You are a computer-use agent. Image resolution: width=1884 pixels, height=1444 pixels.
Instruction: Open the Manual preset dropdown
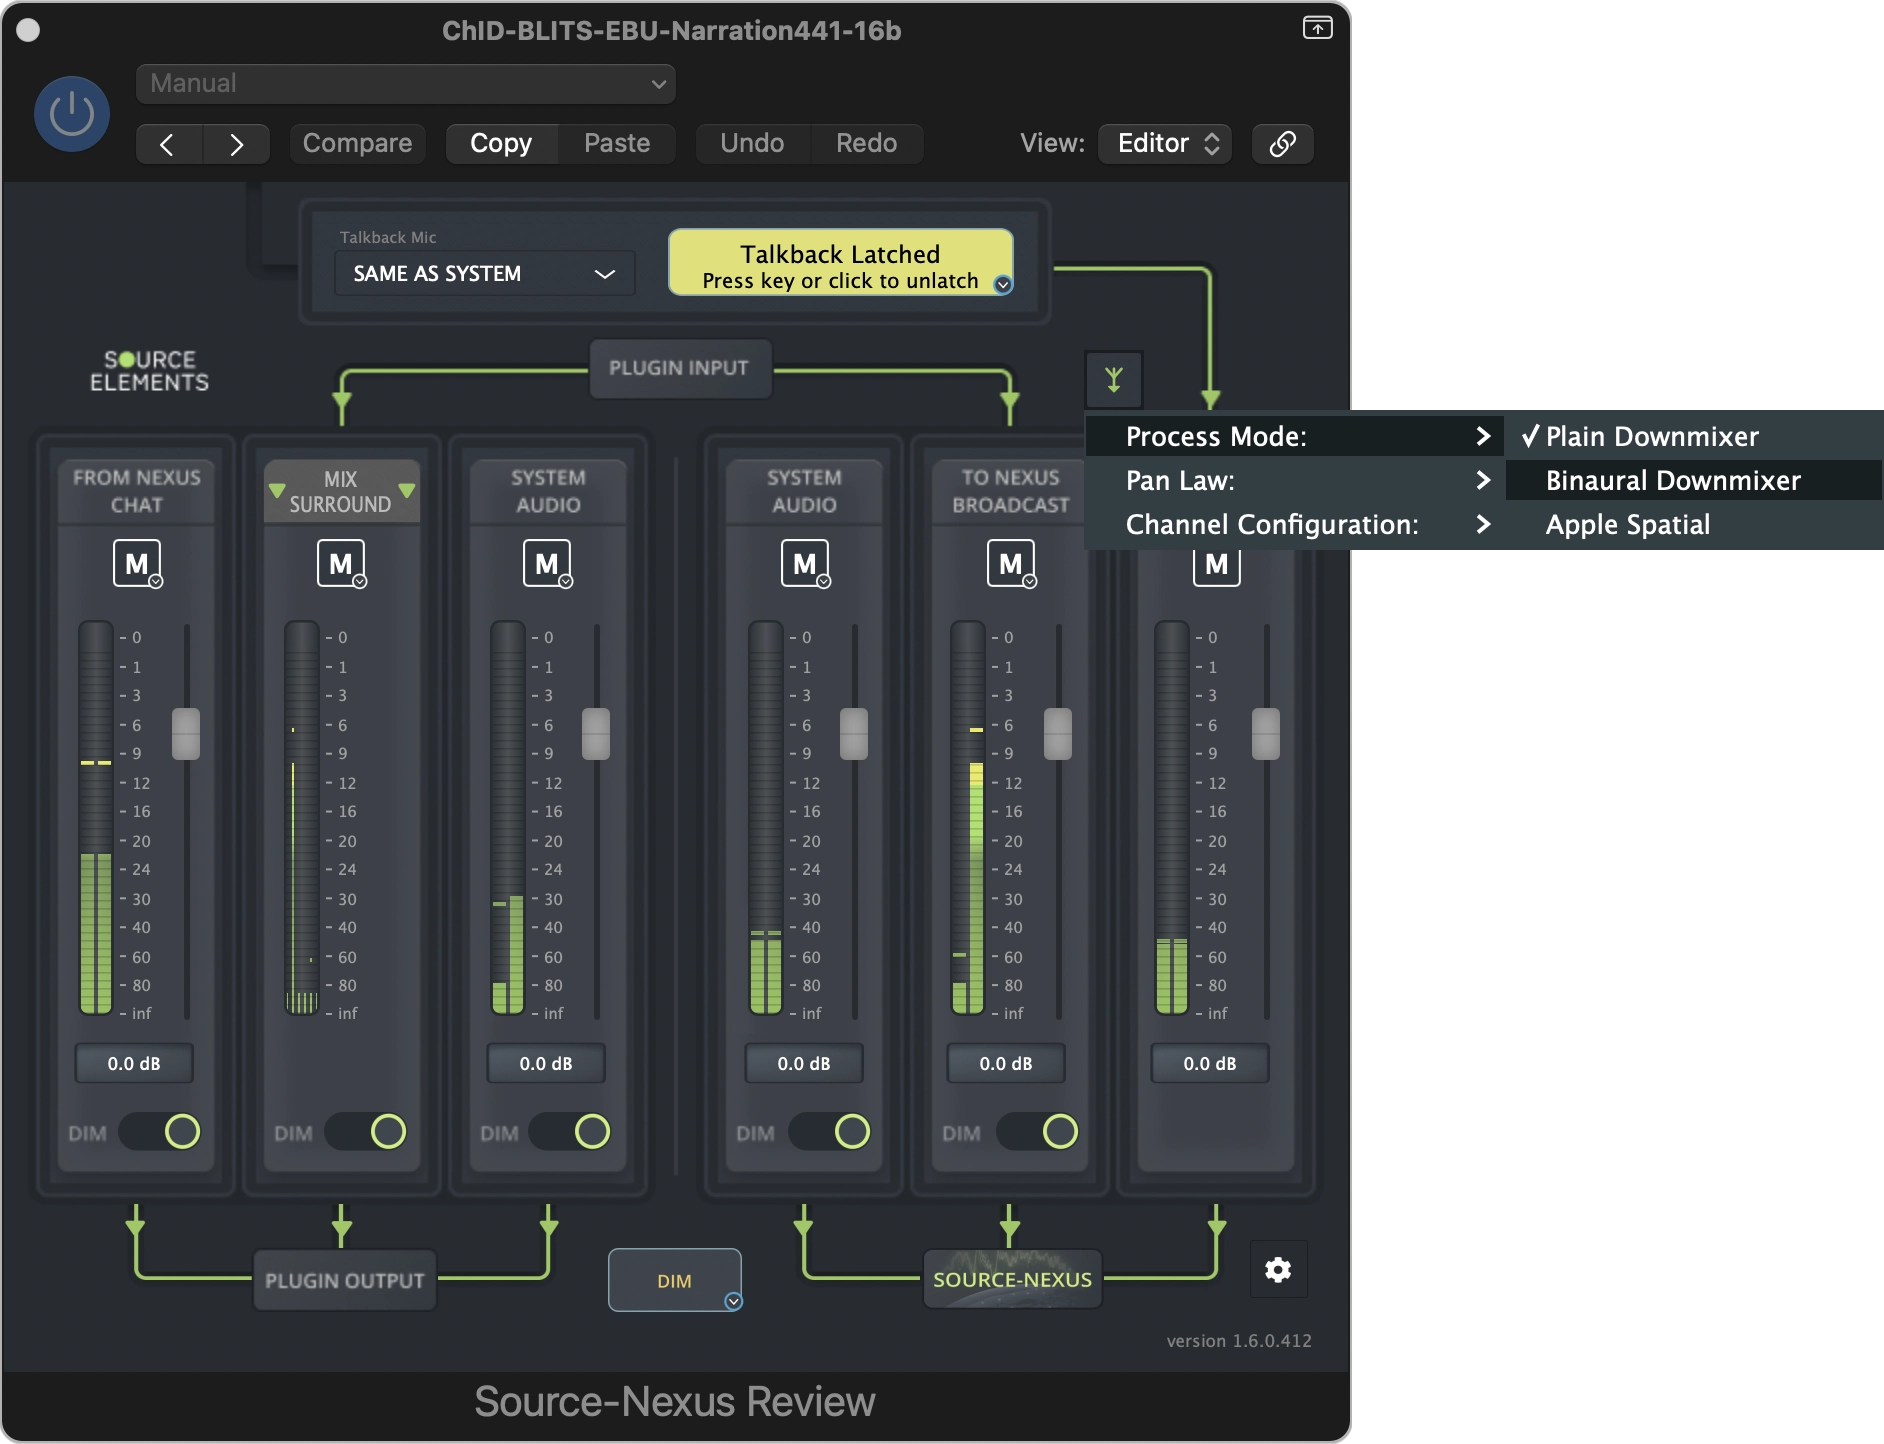(406, 84)
